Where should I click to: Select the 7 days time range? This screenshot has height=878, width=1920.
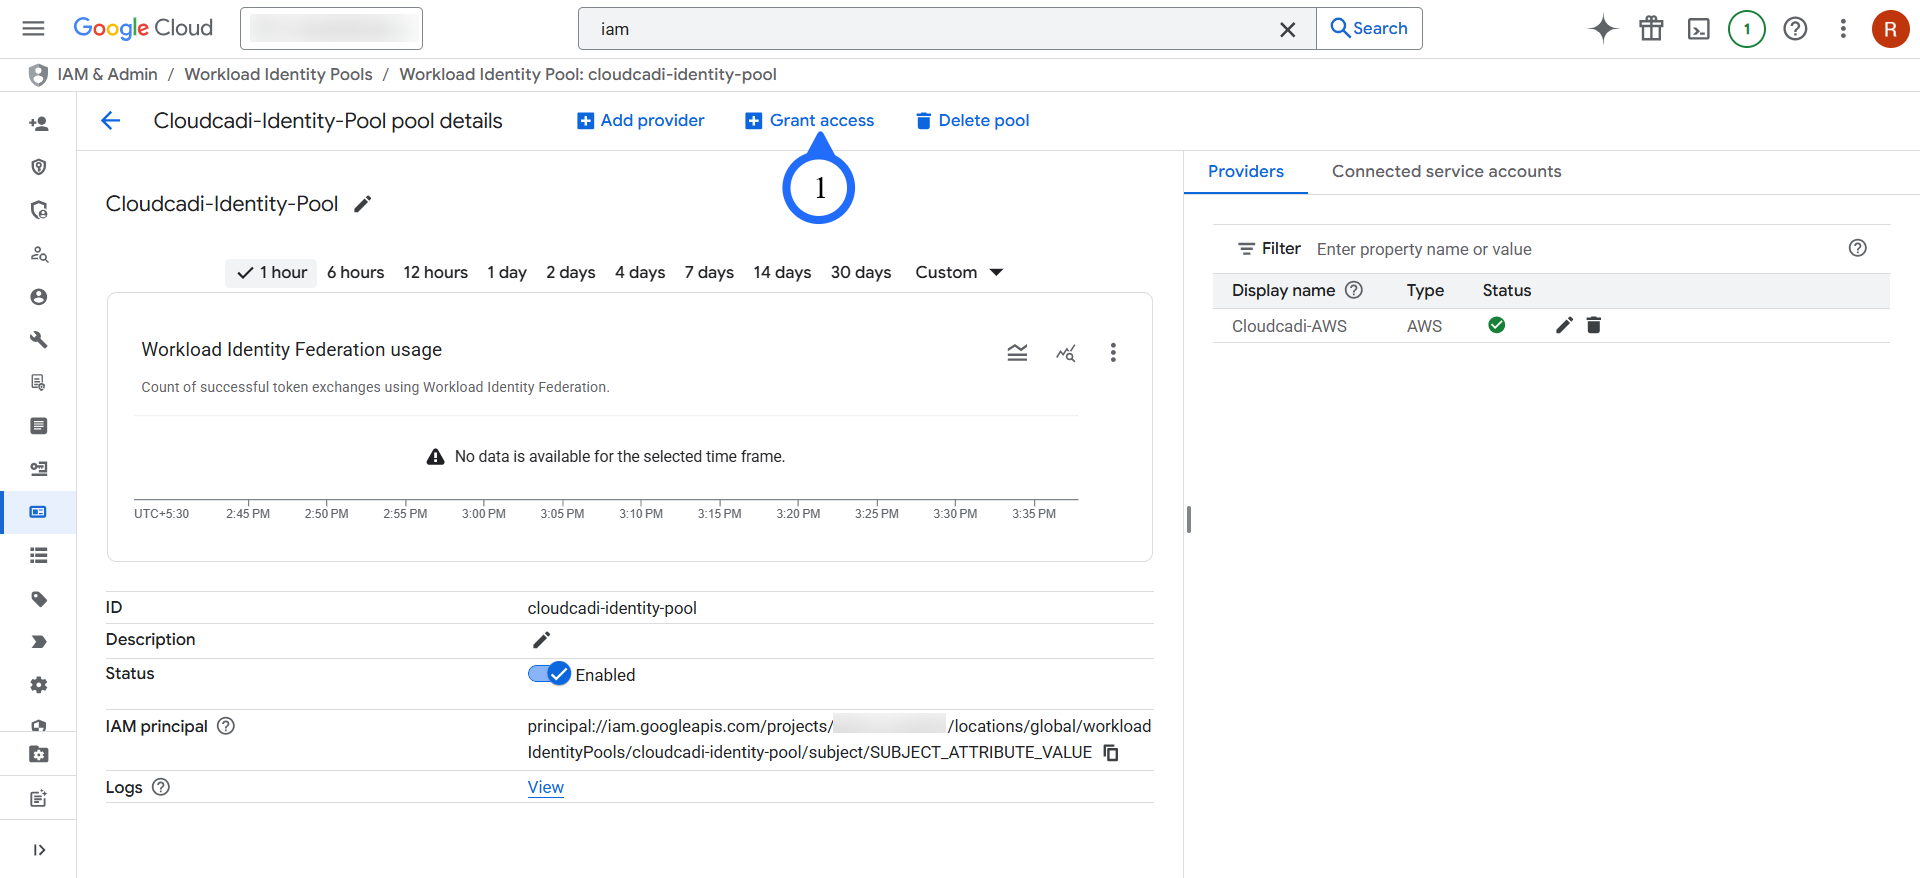708,272
